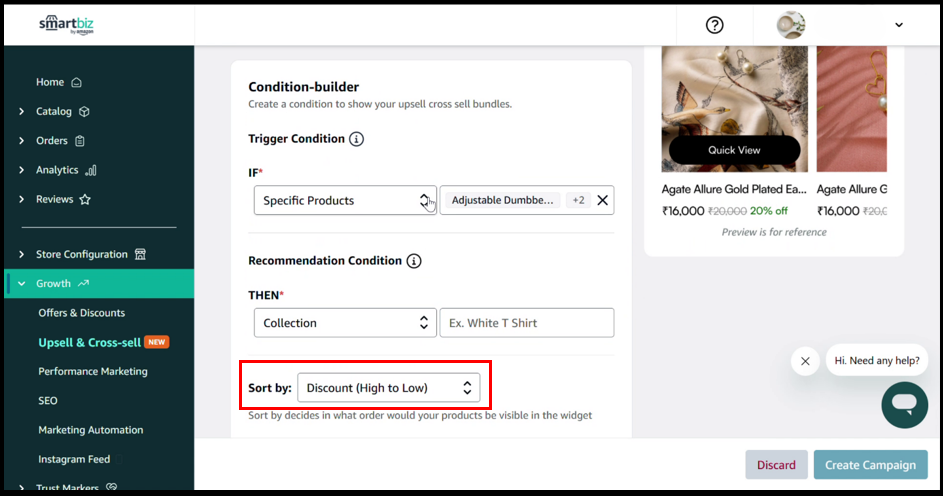The image size is (943, 496).
Task: Open the profile avatar menu
Action: pos(791,25)
